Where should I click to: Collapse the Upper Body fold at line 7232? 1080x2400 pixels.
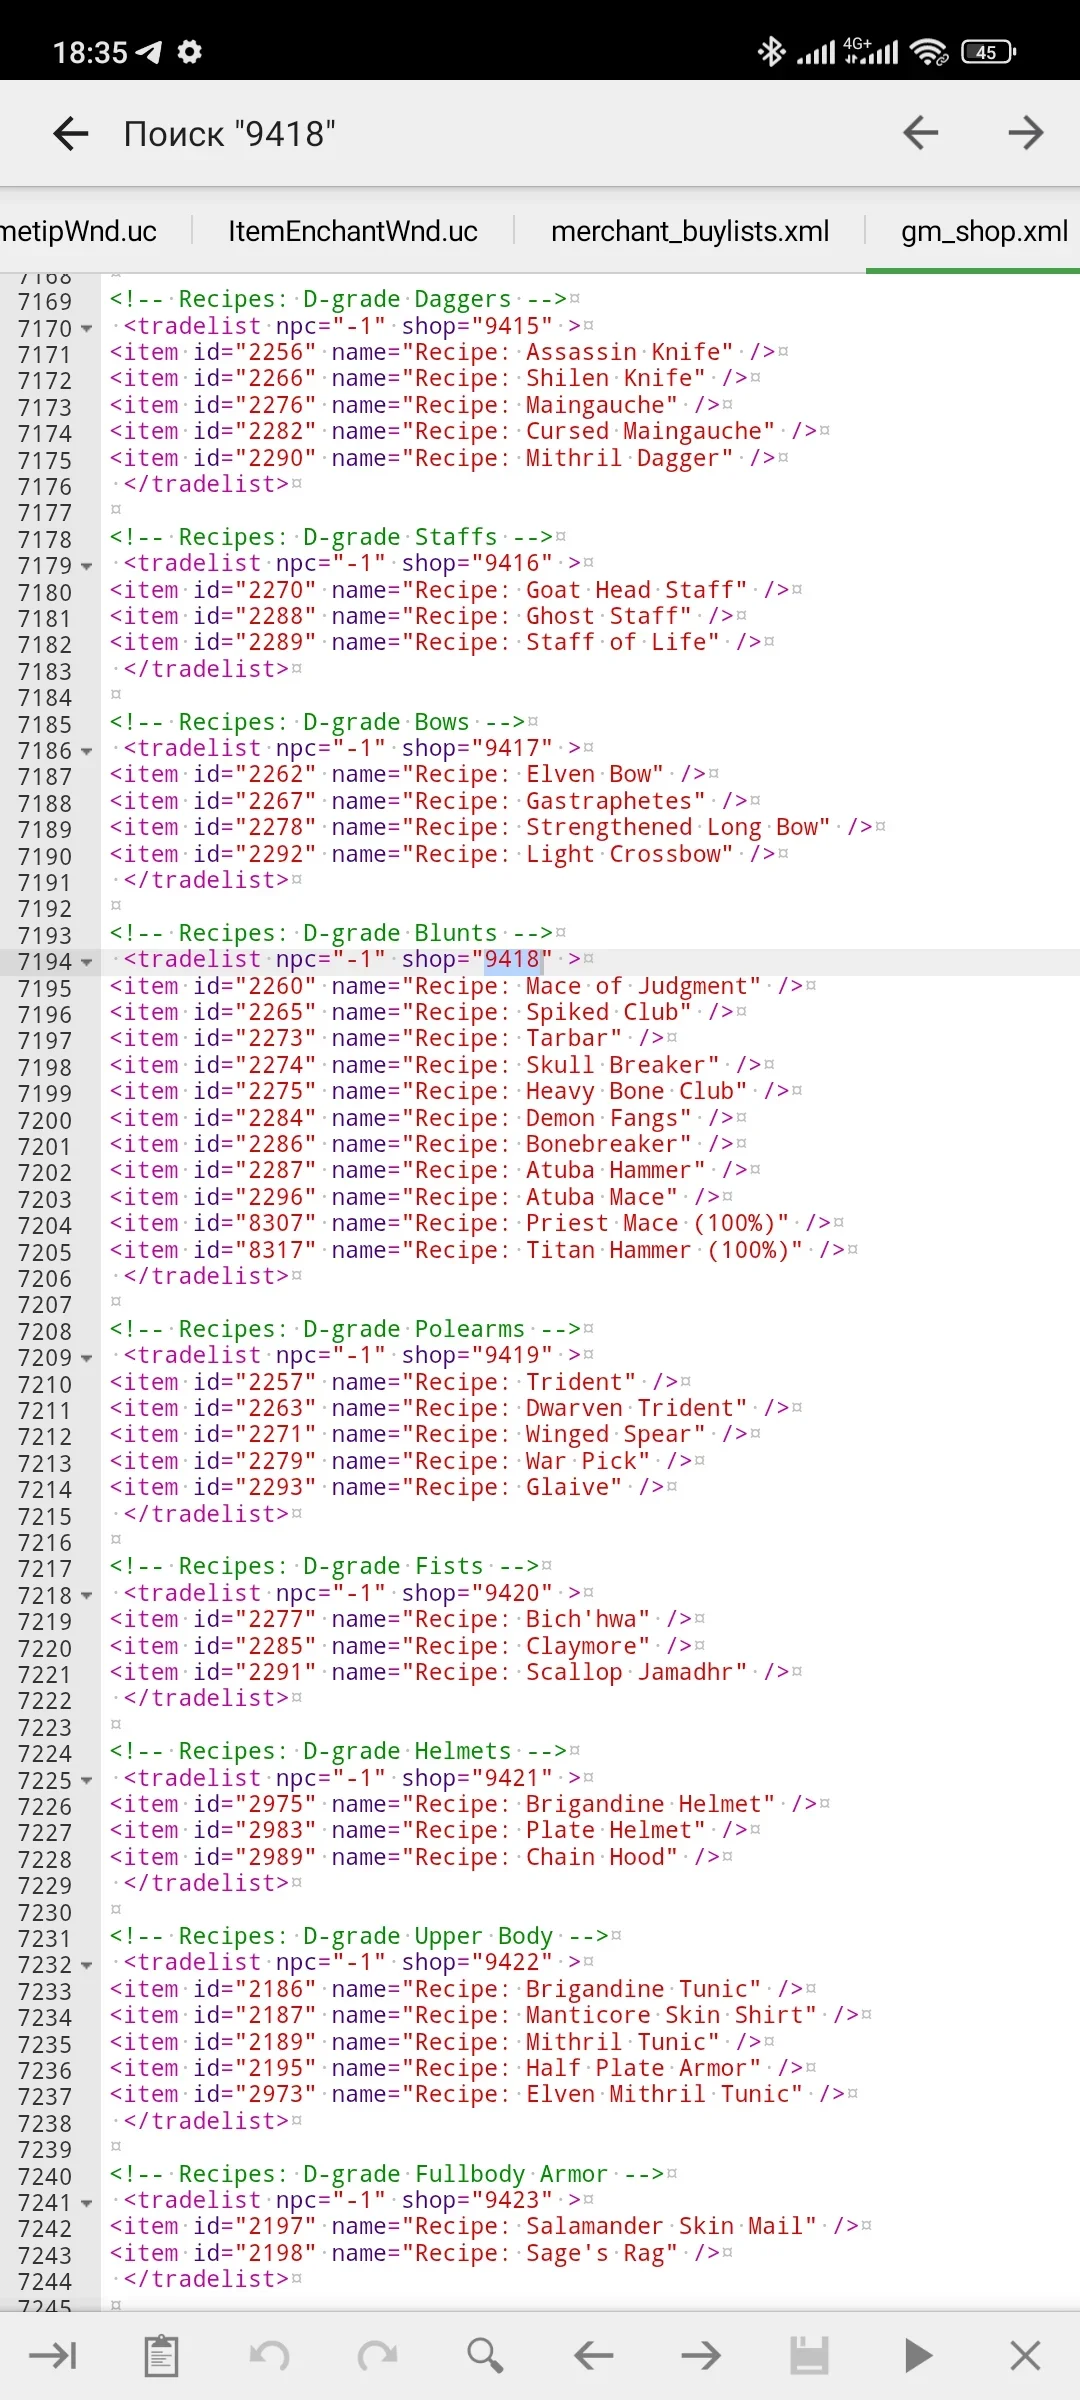[x=87, y=1965]
